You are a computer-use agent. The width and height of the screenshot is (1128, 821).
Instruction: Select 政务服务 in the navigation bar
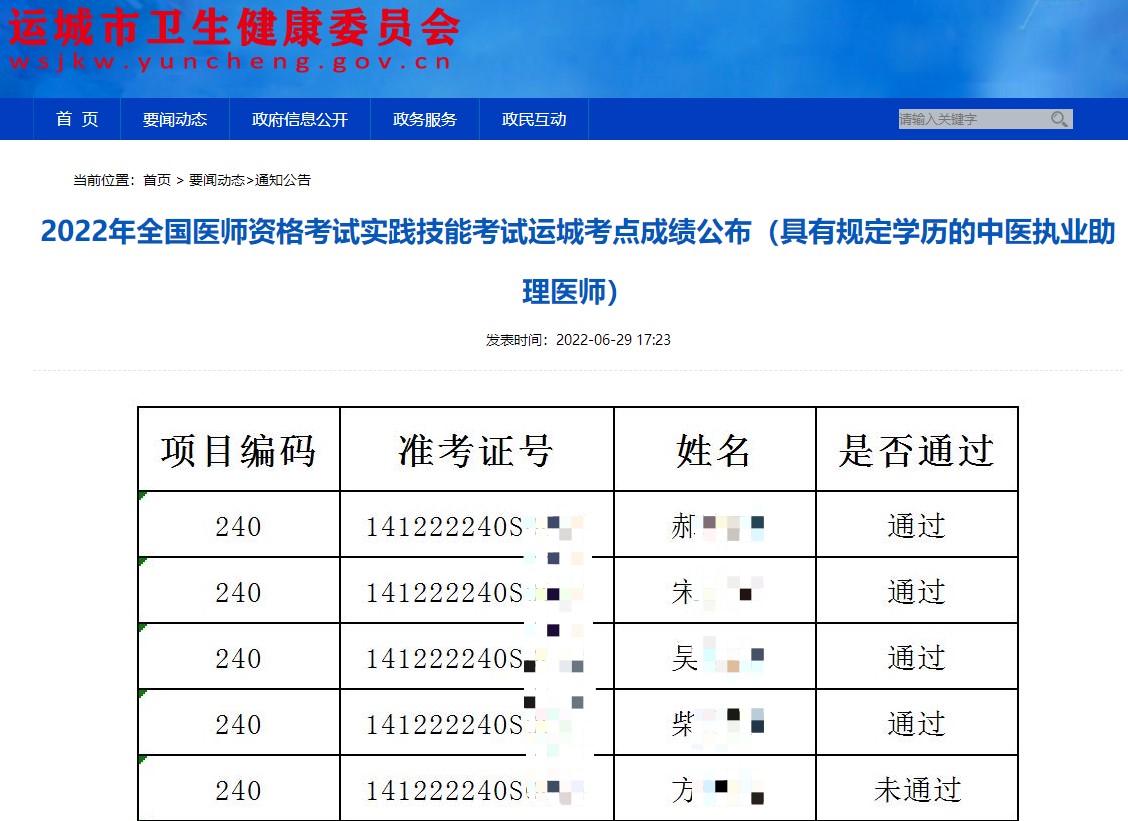click(x=425, y=120)
